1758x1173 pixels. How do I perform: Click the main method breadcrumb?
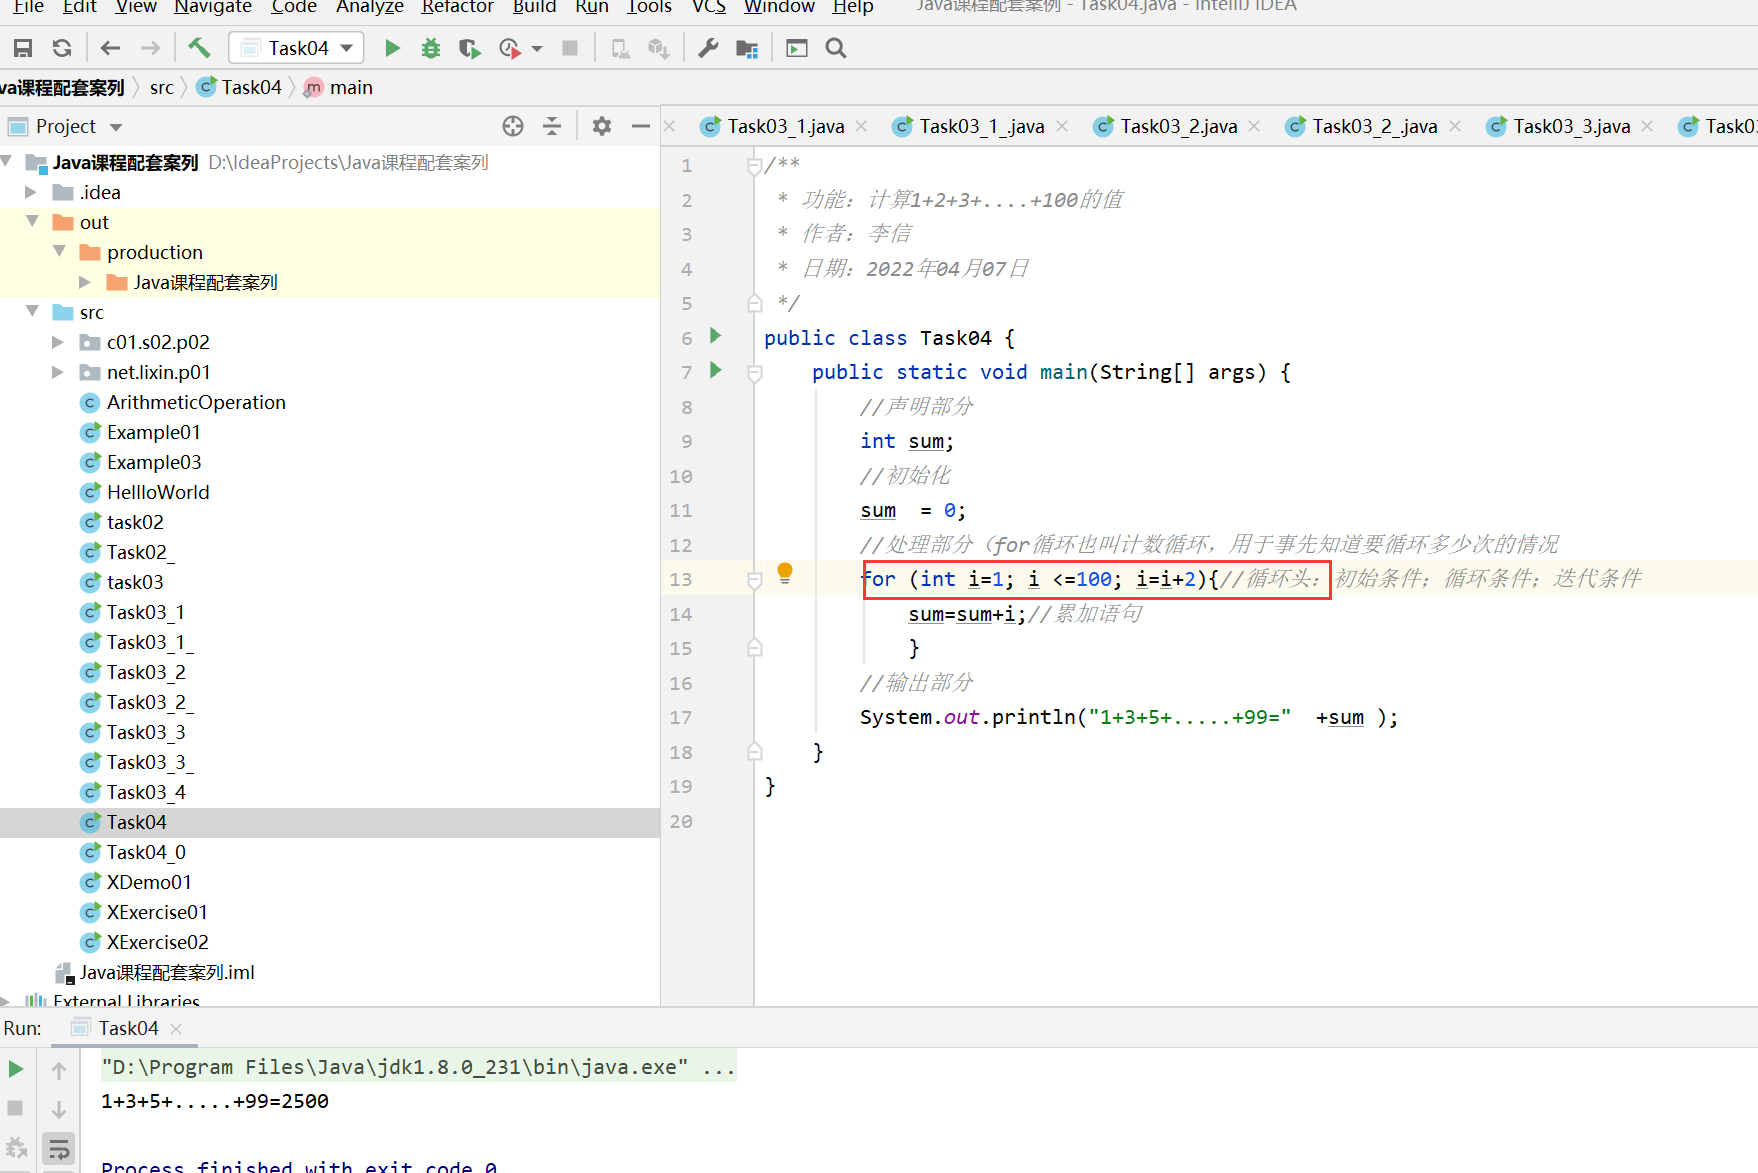(x=338, y=87)
